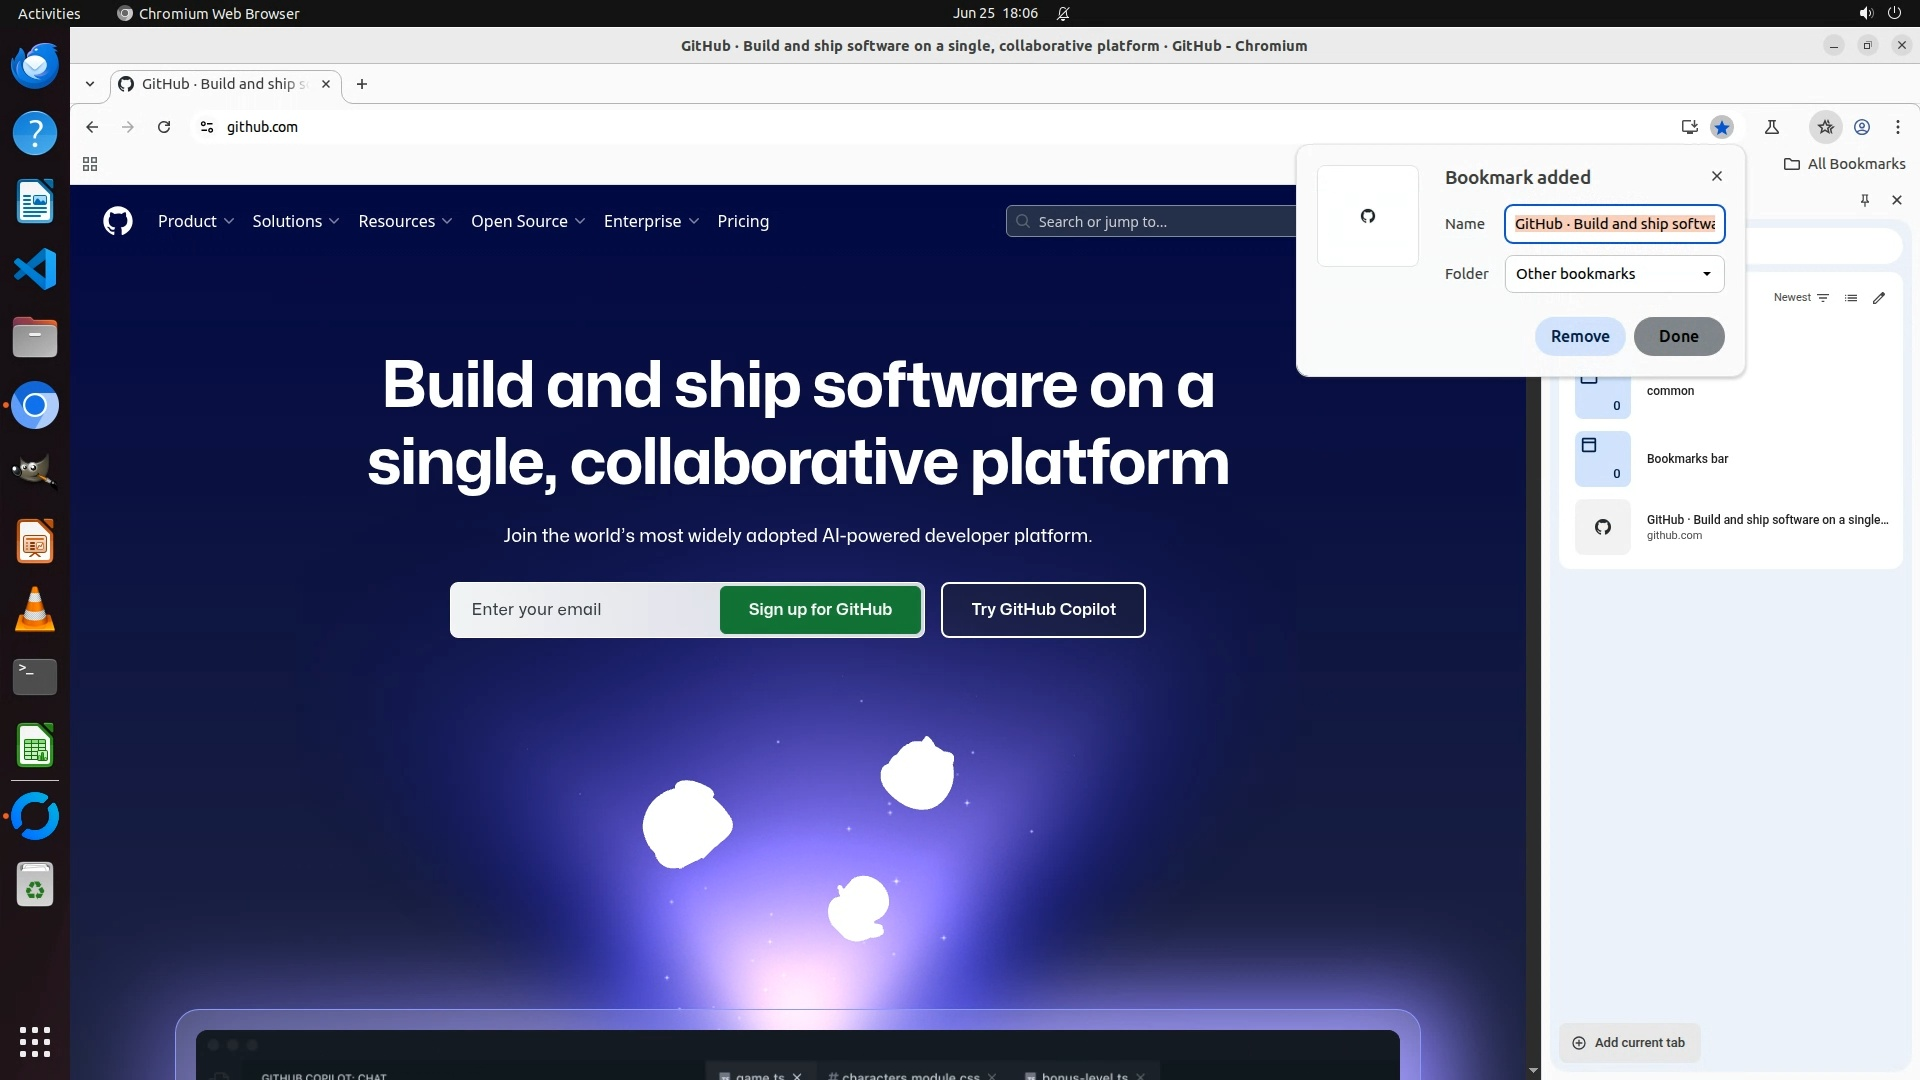Click the GitHub octocat logo

tap(118, 221)
